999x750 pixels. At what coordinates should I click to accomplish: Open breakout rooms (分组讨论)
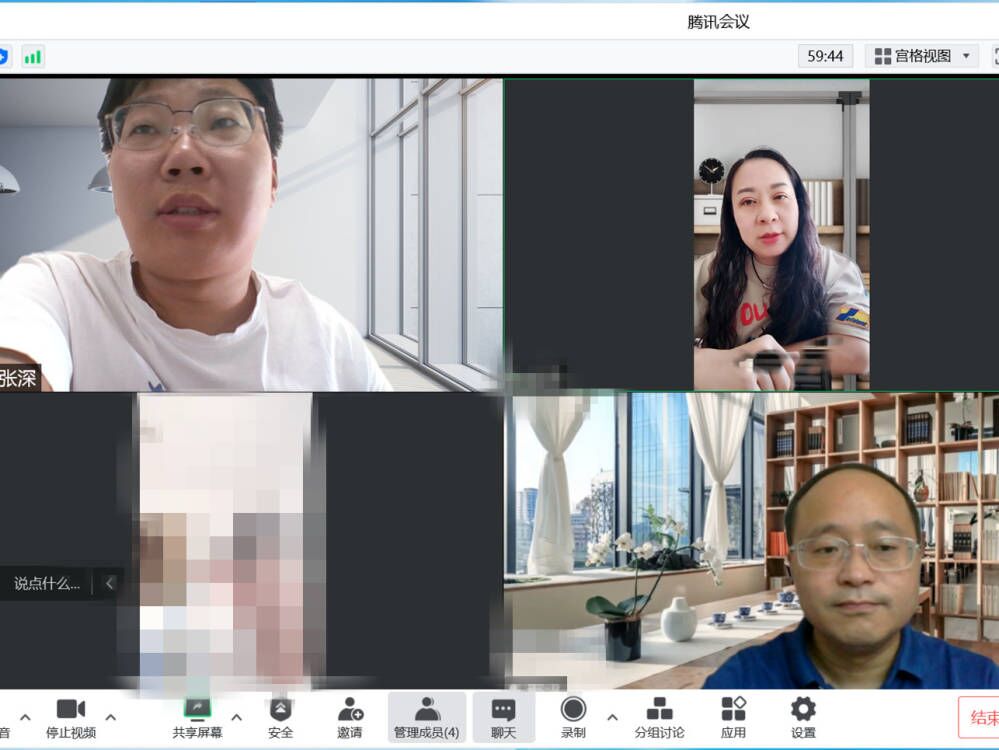(x=659, y=716)
